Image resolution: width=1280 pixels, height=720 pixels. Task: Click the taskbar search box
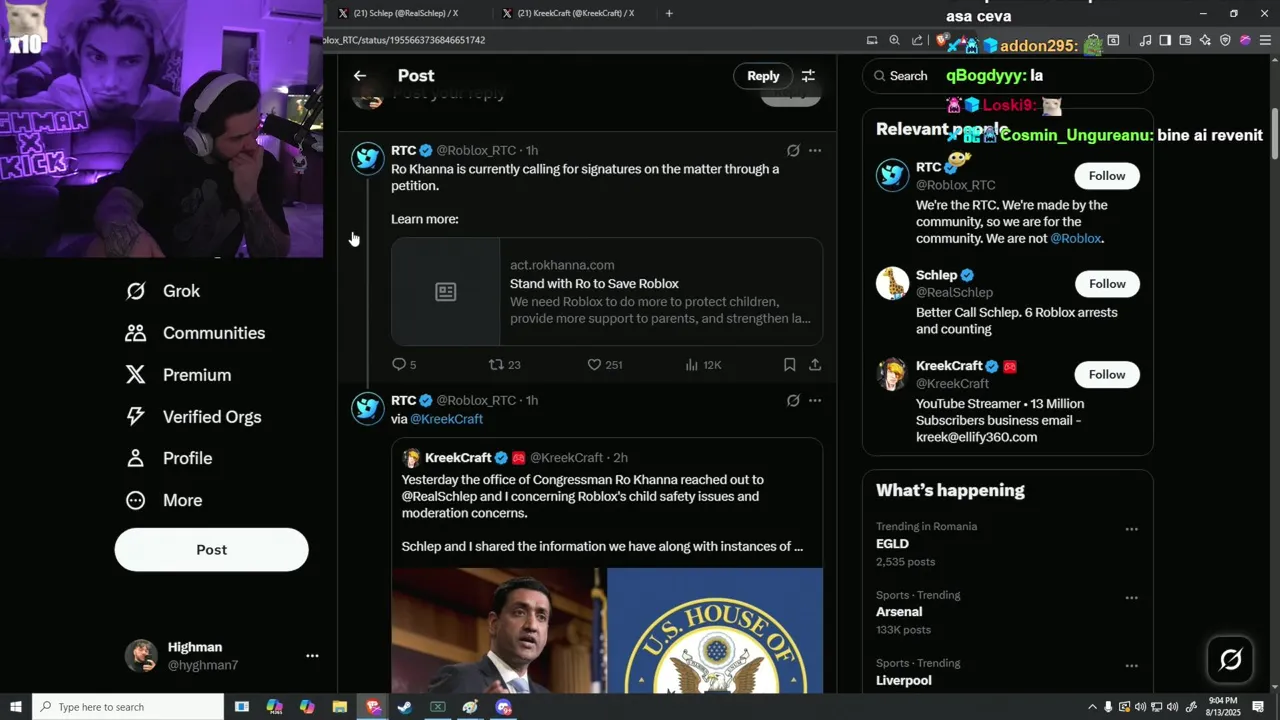[x=128, y=707]
